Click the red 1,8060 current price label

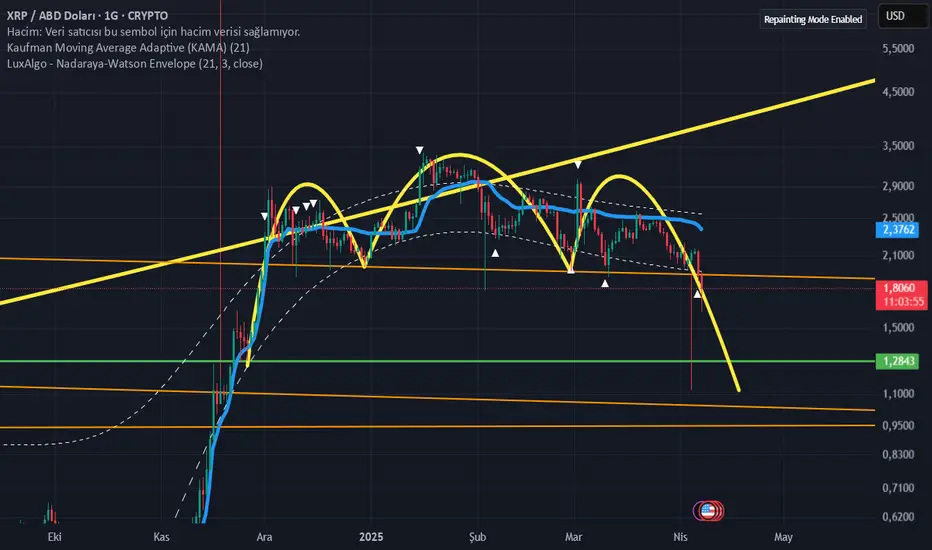(x=900, y=288)
